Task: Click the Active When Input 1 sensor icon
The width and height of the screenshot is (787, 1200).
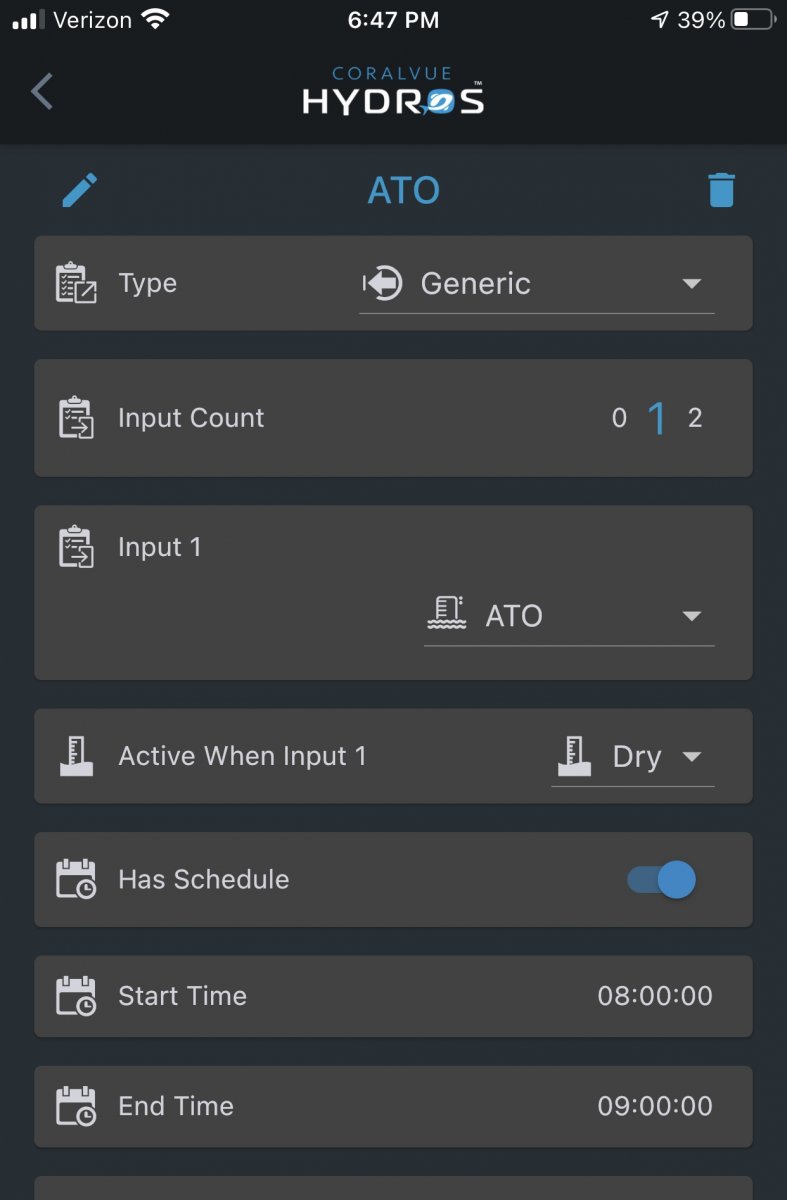Action: click(x=76, y=756)
